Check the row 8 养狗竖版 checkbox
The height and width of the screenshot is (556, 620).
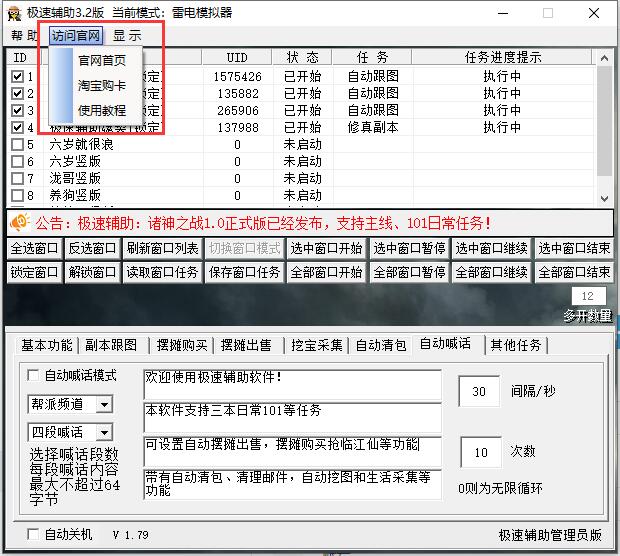(x=17, y=195)
